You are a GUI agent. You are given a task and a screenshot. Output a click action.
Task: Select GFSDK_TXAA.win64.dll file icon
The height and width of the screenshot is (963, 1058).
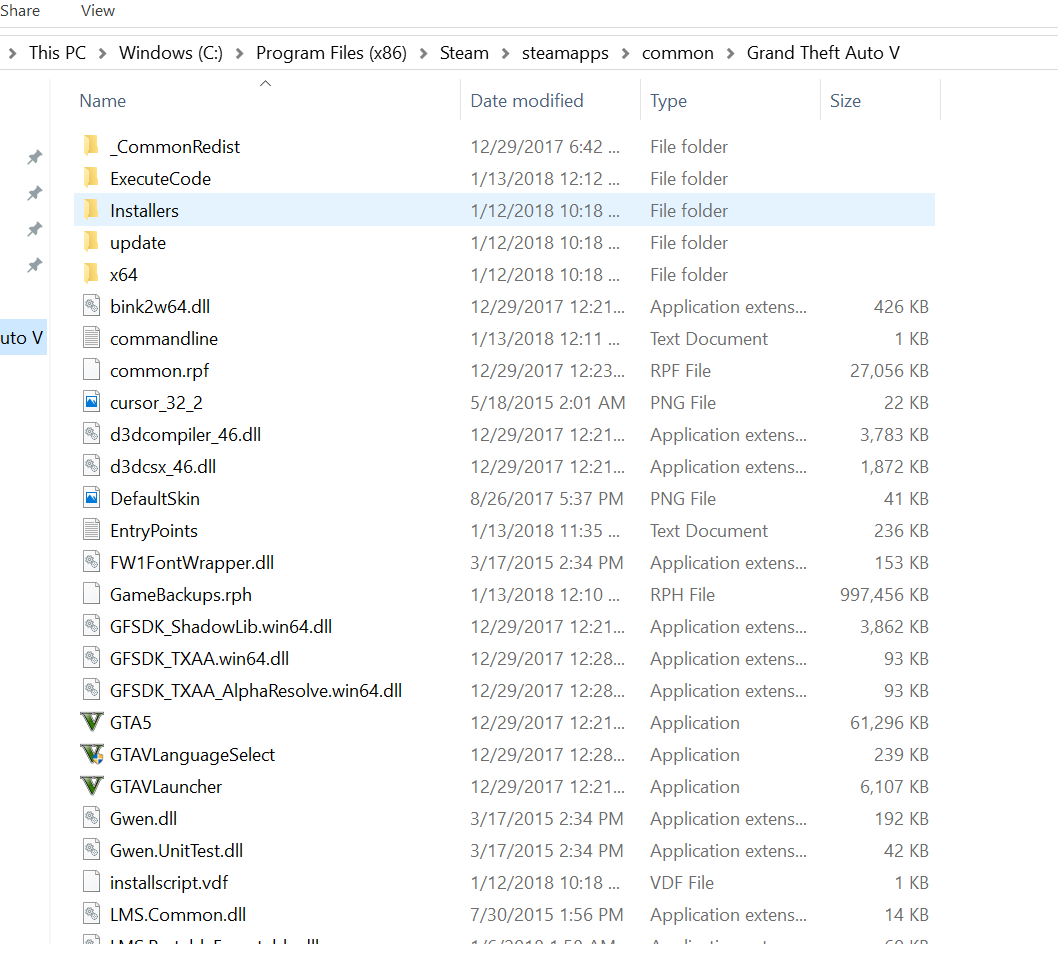pyautogui.click(x=92, y=658)
